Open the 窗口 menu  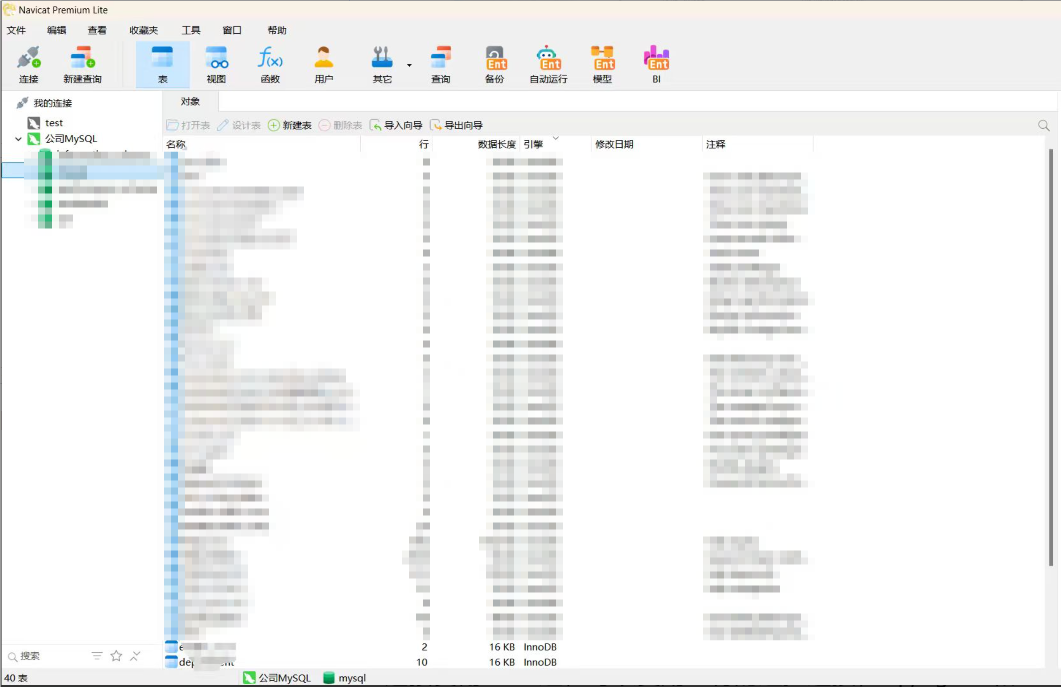232,30
